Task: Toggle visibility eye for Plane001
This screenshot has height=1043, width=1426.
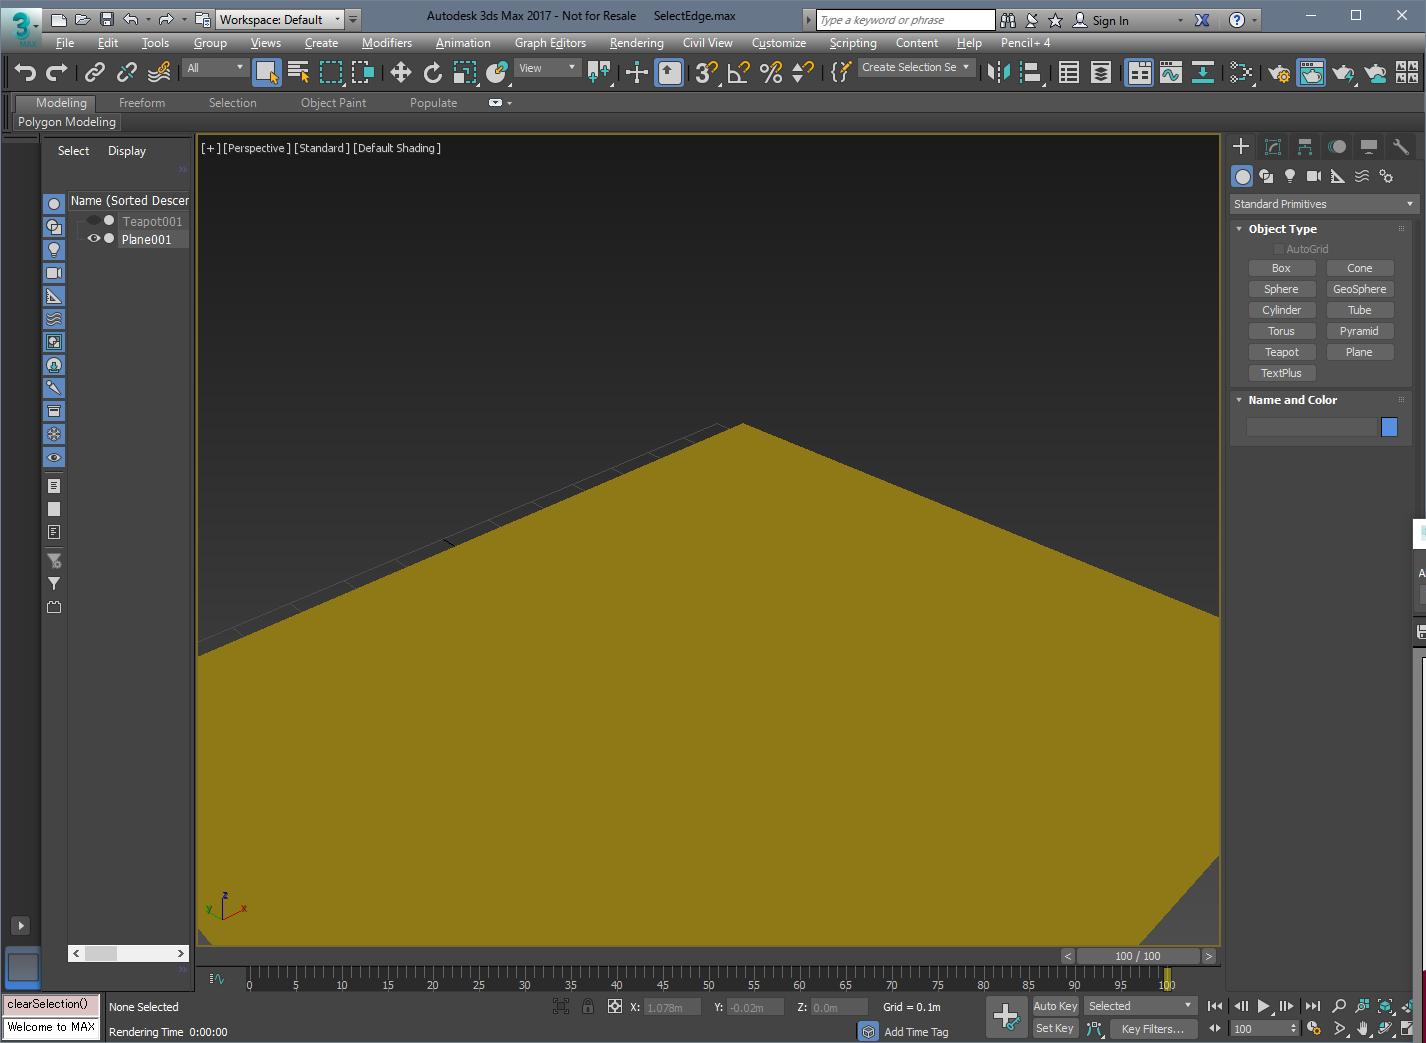Action: 94,239
